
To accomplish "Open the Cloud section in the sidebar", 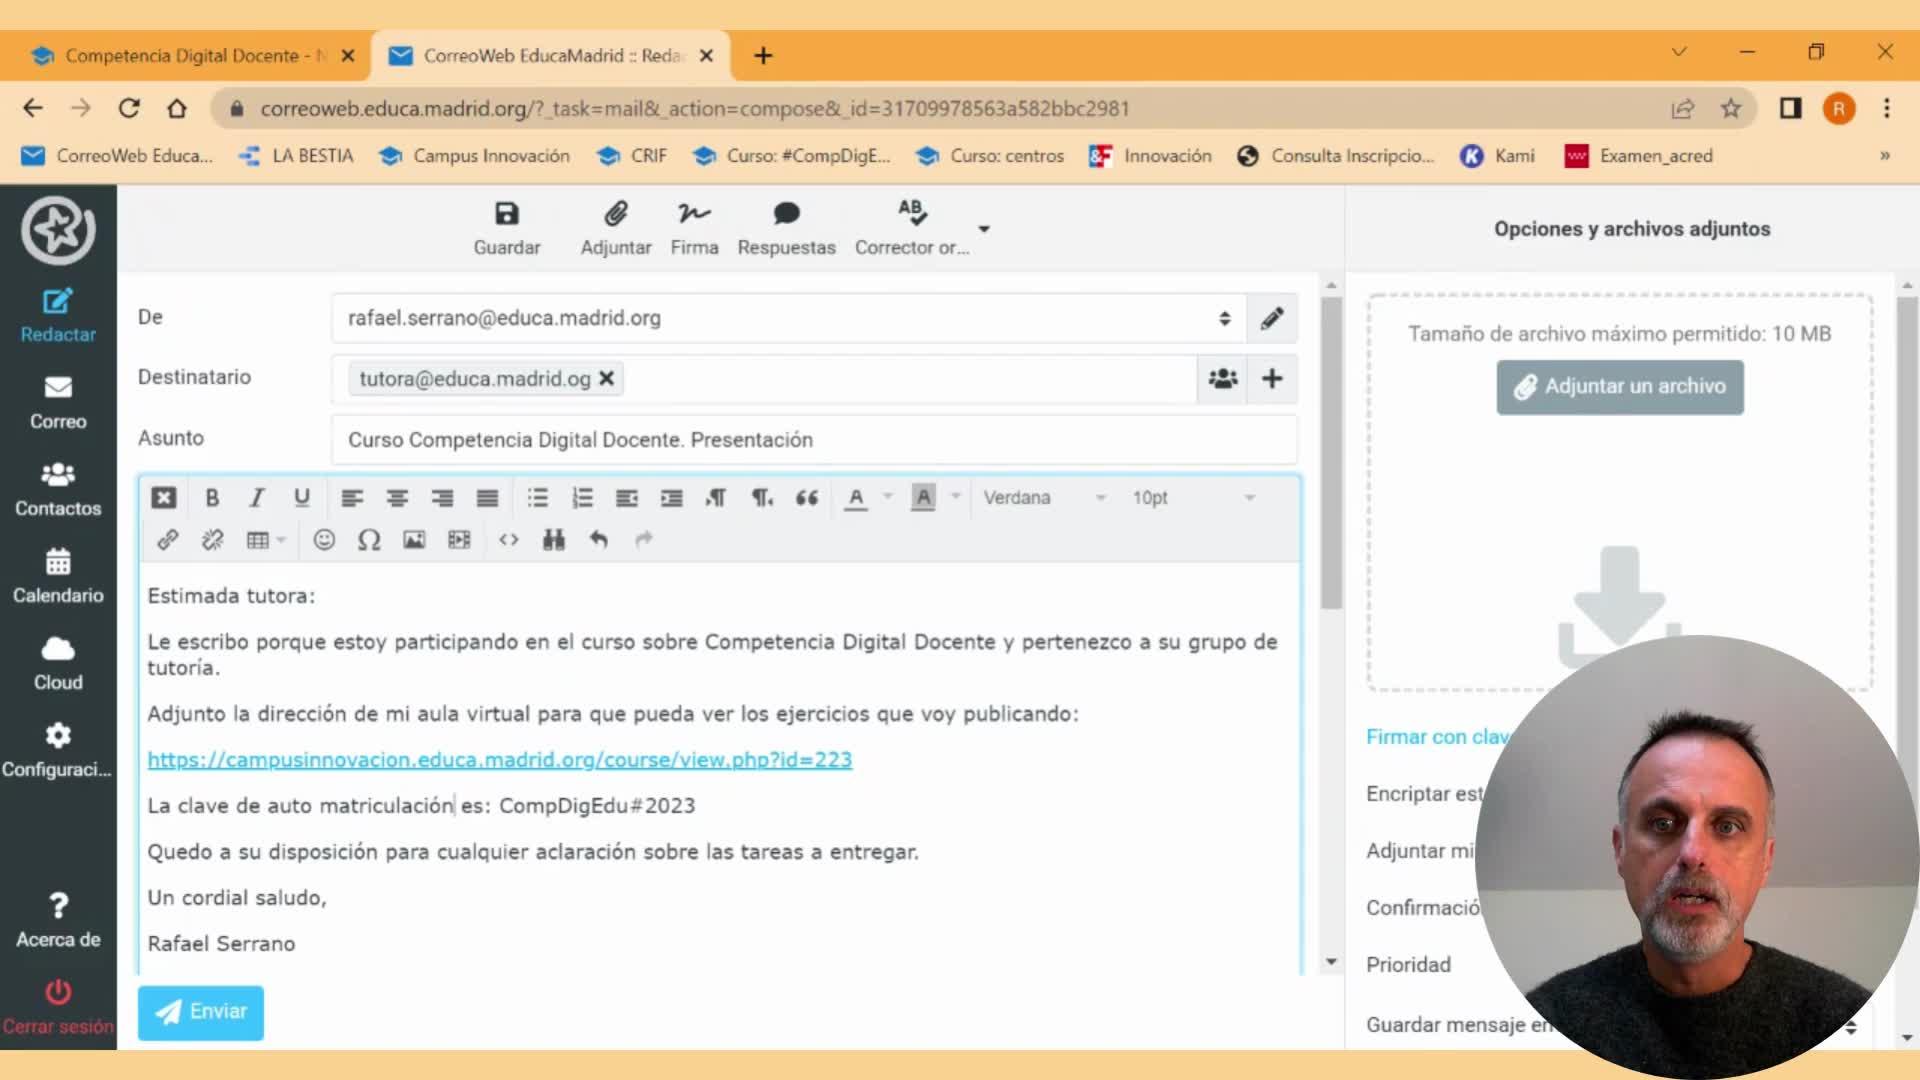I will click(58, 663).
